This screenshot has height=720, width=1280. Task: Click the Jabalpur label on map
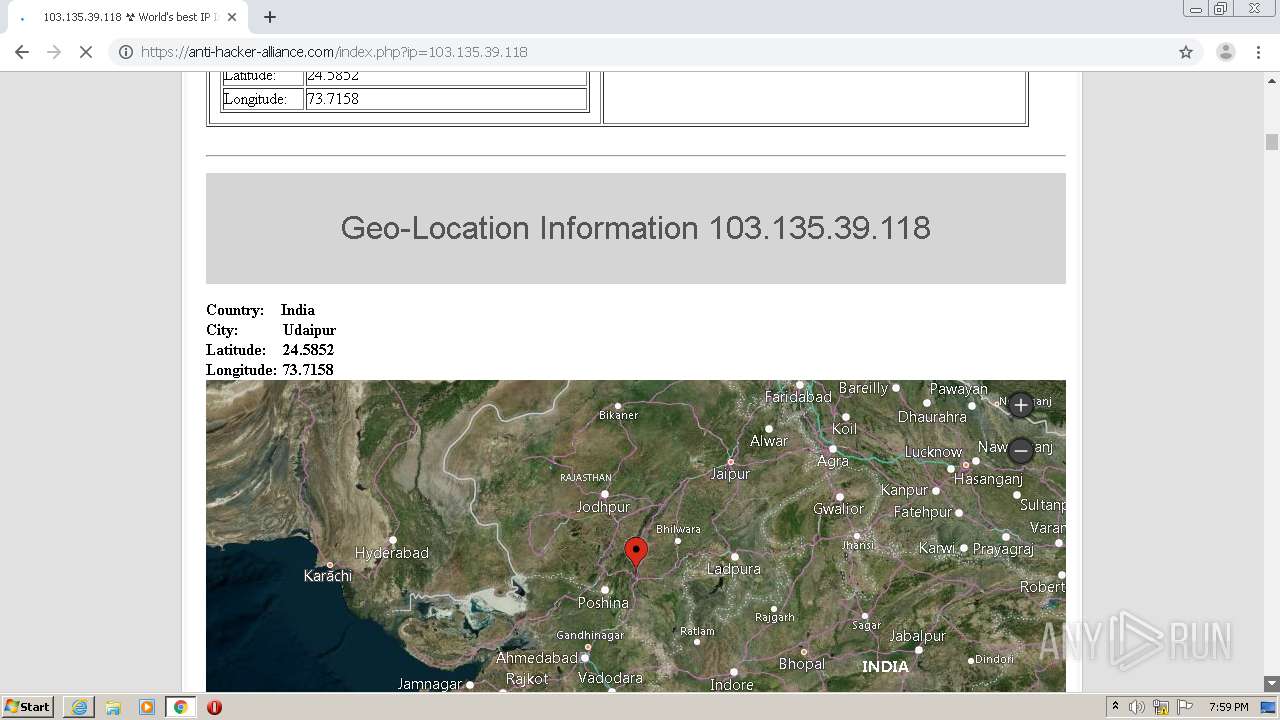click(x=917, y=636)
